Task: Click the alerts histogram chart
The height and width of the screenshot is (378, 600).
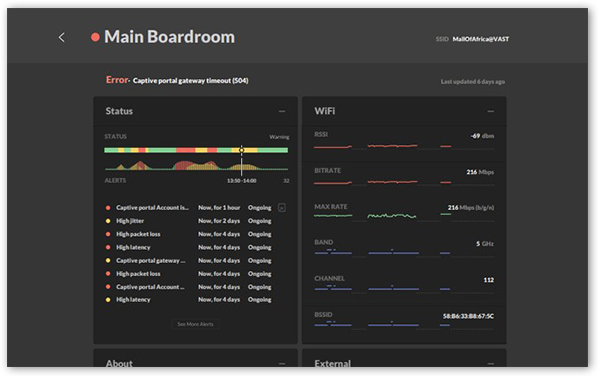Action: tap(196, 165)
